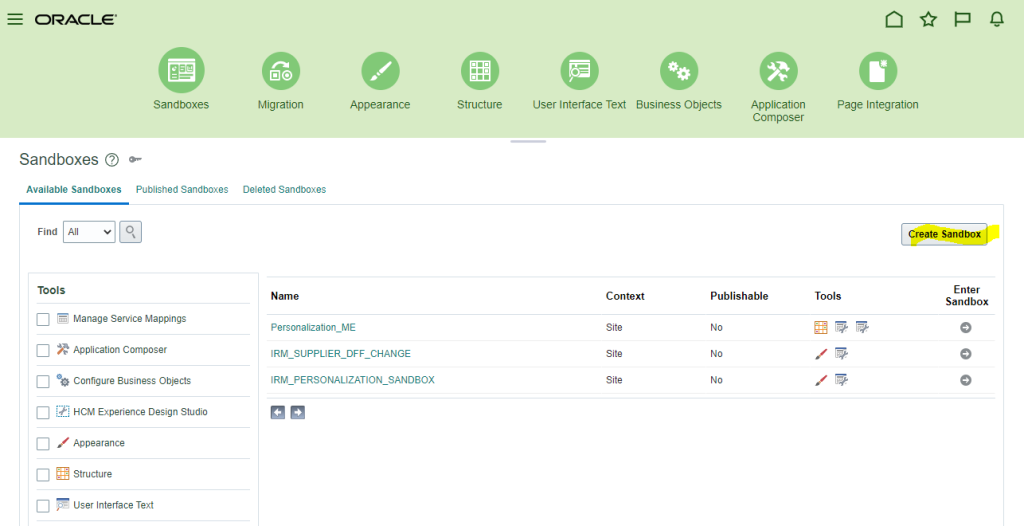Click Appearance brush icon in IRM_PERSONALIZATION_SANDBOX row
This screenshot has width=1024, height=526.
click(821, 380)
